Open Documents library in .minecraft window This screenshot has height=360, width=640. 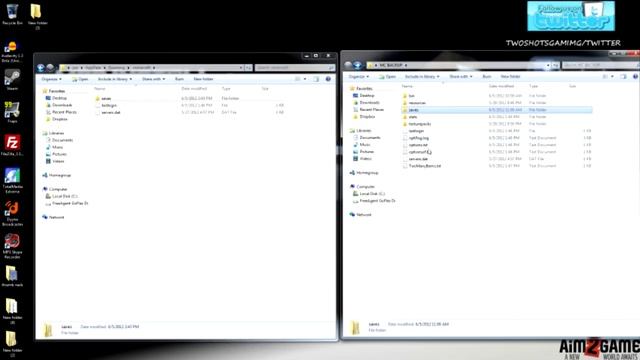pos(62,140)
